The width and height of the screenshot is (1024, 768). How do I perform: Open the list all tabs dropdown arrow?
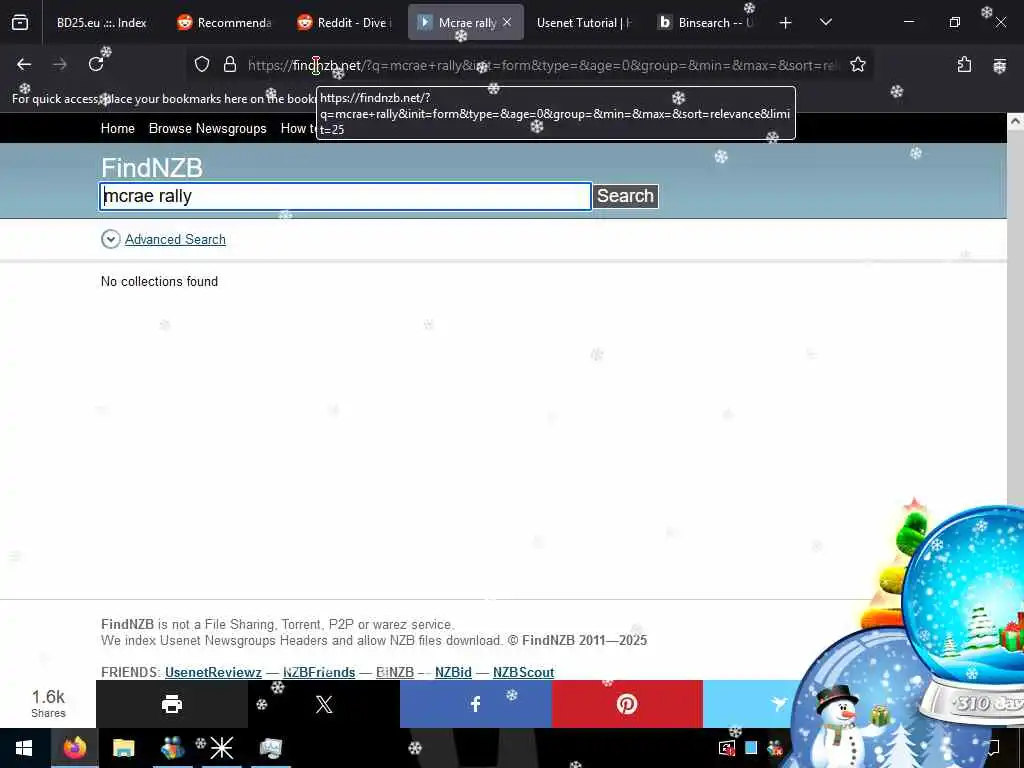[825, 23]
